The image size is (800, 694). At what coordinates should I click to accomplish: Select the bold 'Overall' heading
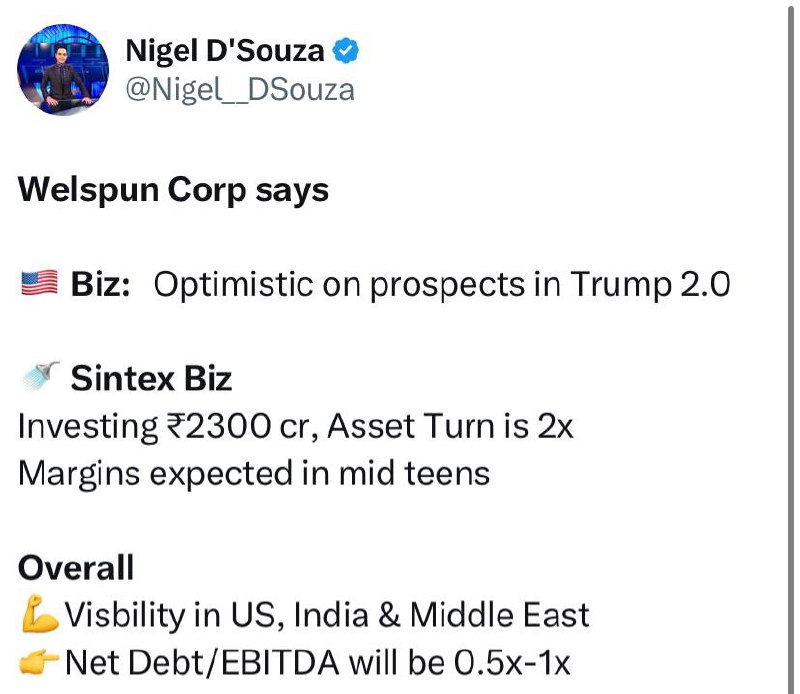tap(76, 567)
